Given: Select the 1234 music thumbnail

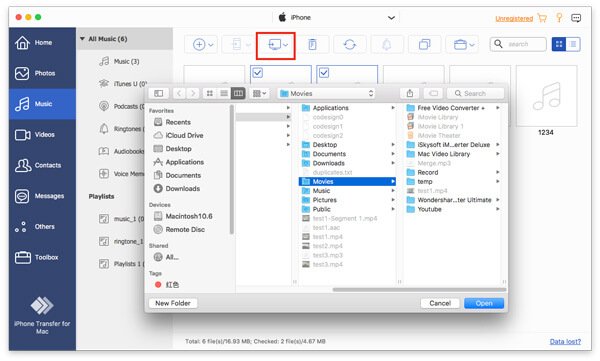Looking at the screenshot, I should pyautogui.click(x=546, y=96).
